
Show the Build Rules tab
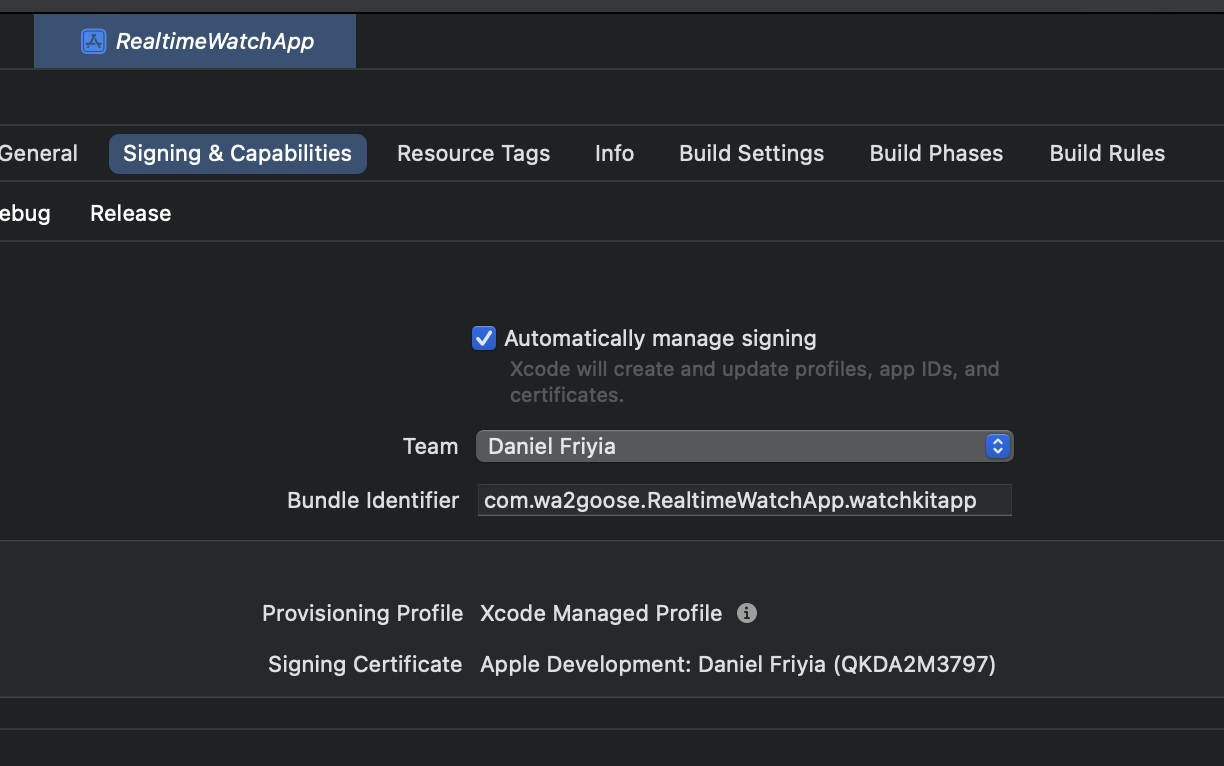[1107, 153]
